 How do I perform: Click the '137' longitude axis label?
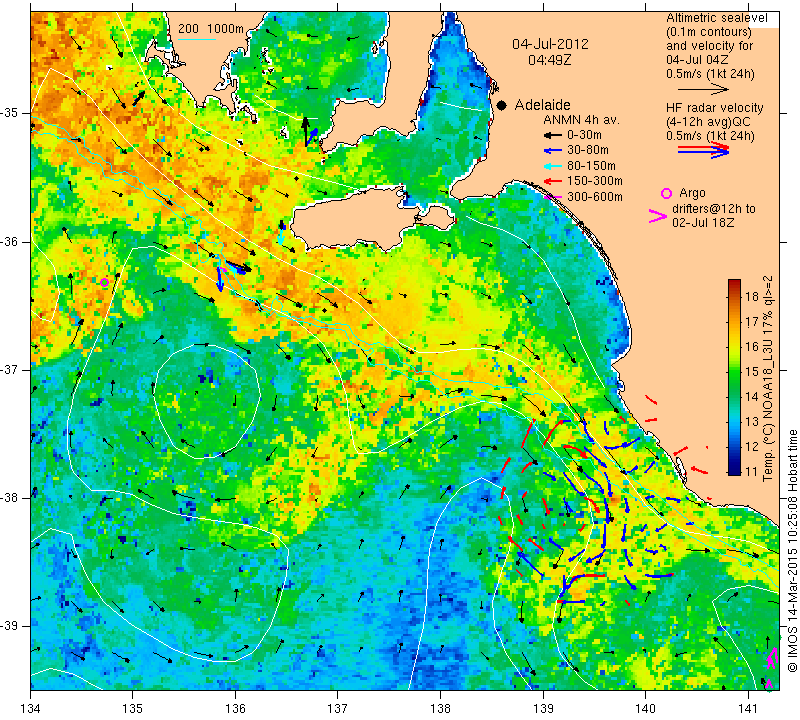tap(338, 709)
